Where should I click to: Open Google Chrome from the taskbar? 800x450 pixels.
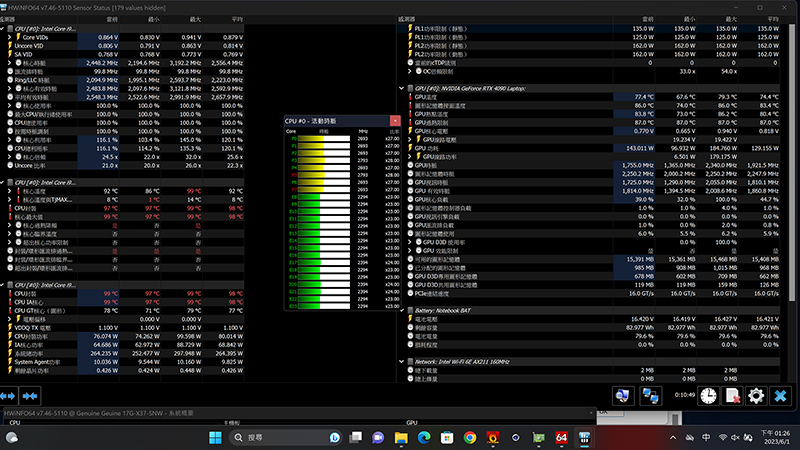click(x=470, y=438)
